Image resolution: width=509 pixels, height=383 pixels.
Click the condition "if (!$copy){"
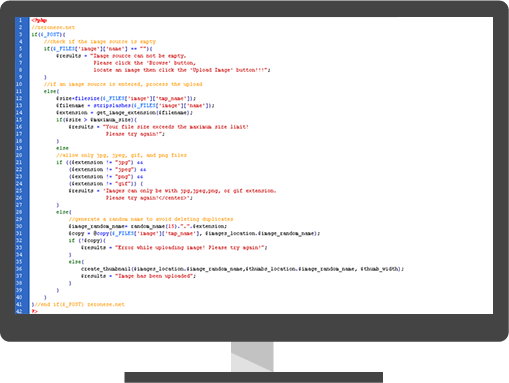point(87,240)
